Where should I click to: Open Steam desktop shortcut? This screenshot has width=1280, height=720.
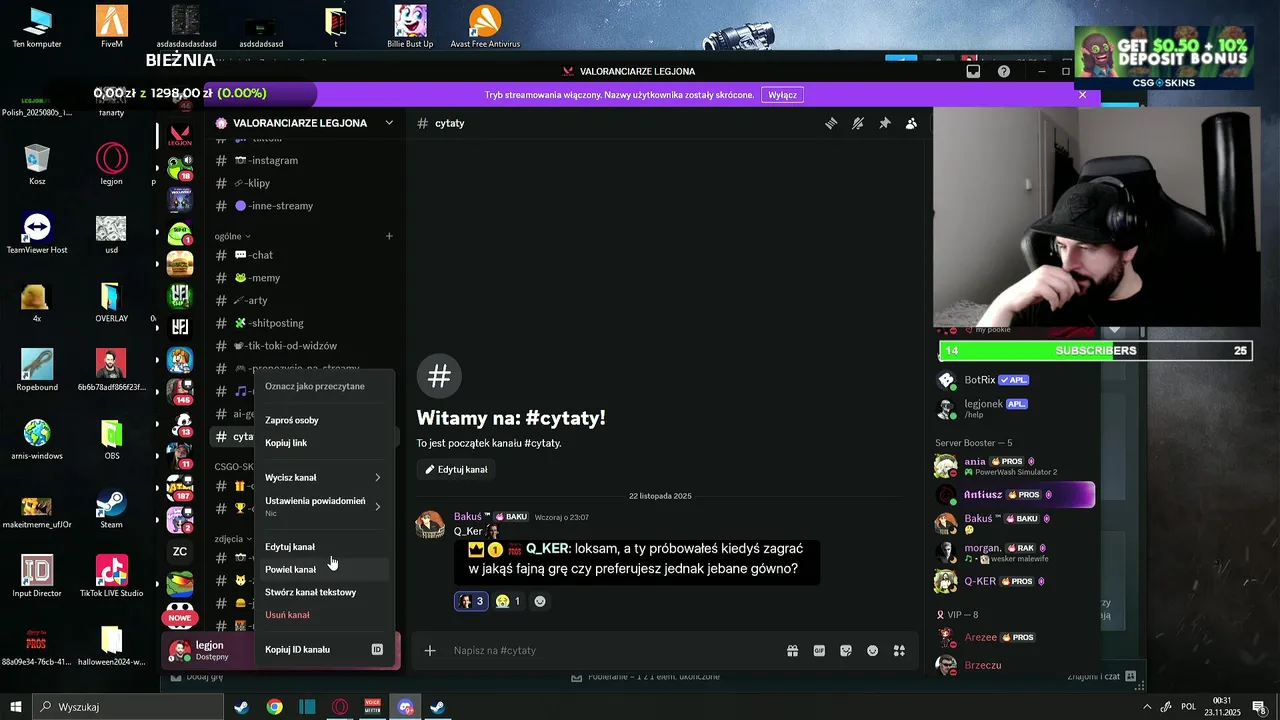(111, 509)
